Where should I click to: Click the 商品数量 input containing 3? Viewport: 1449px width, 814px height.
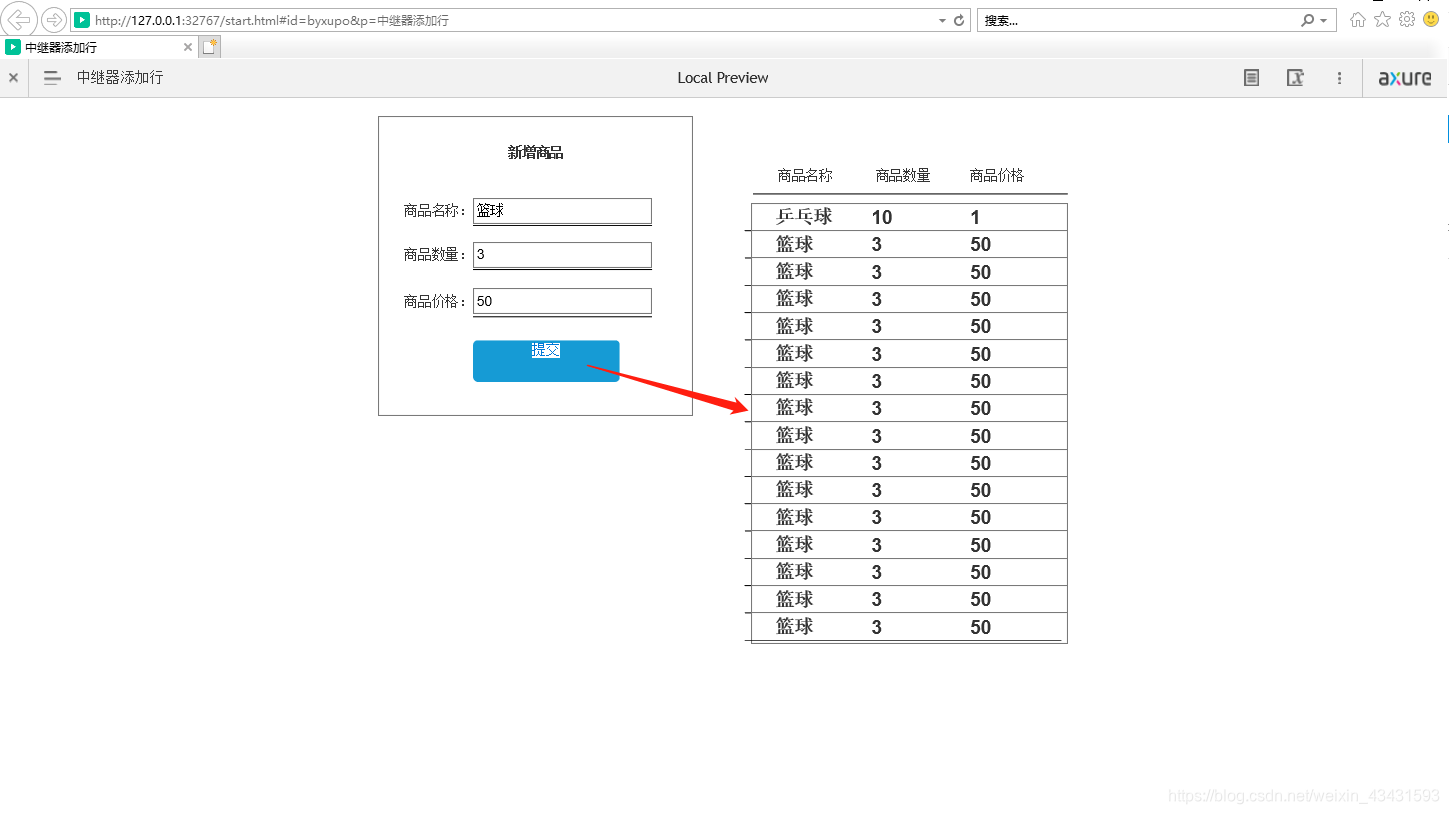562,255
